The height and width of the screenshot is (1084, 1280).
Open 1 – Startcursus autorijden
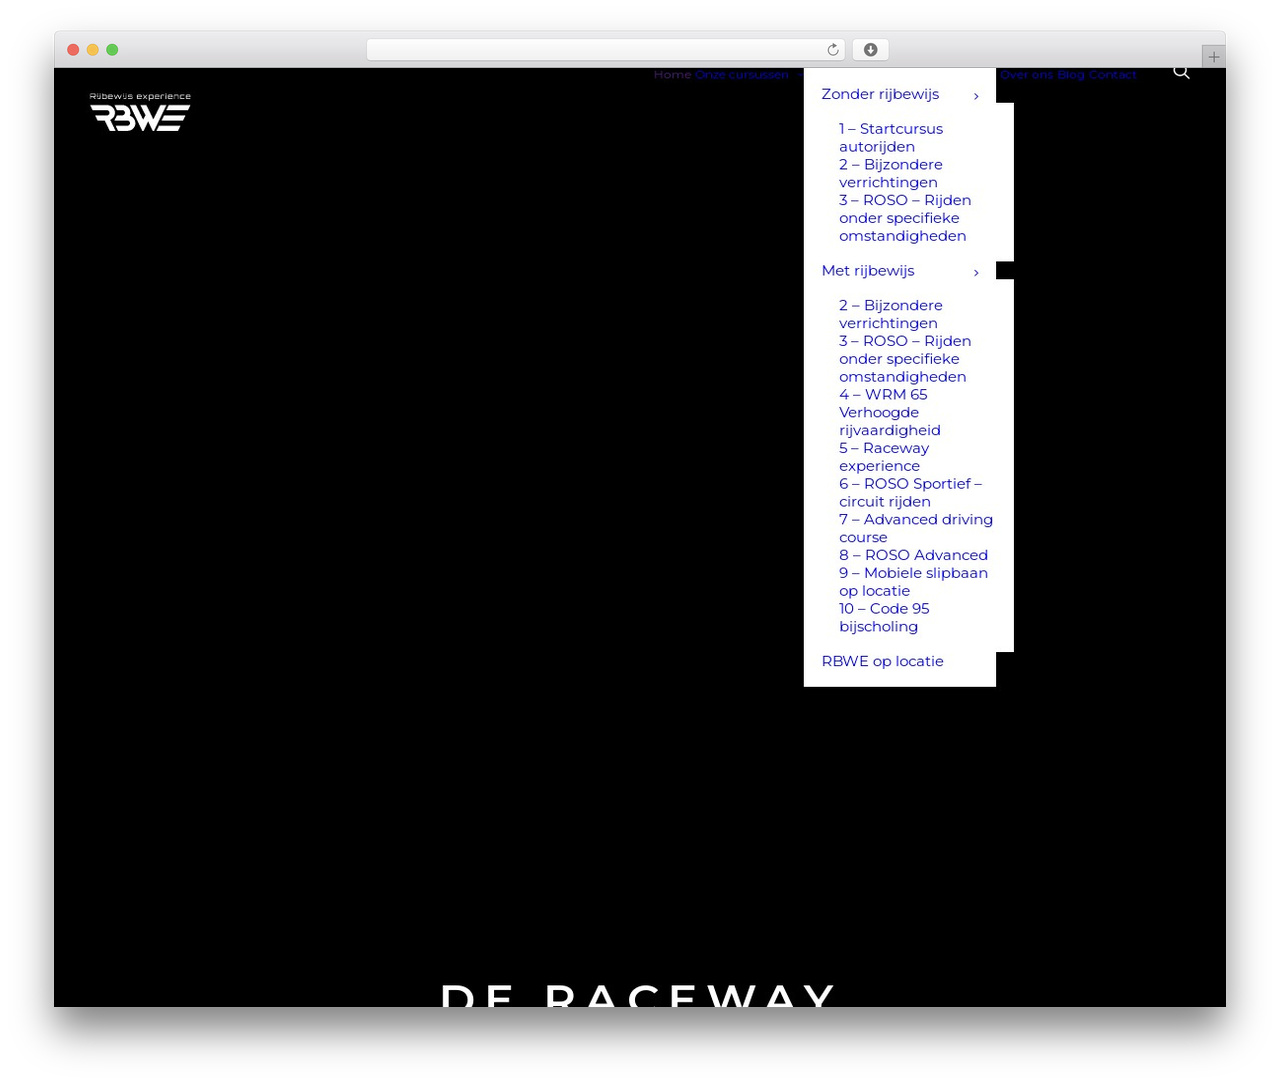pyautogui.click(x=891, y=138)
